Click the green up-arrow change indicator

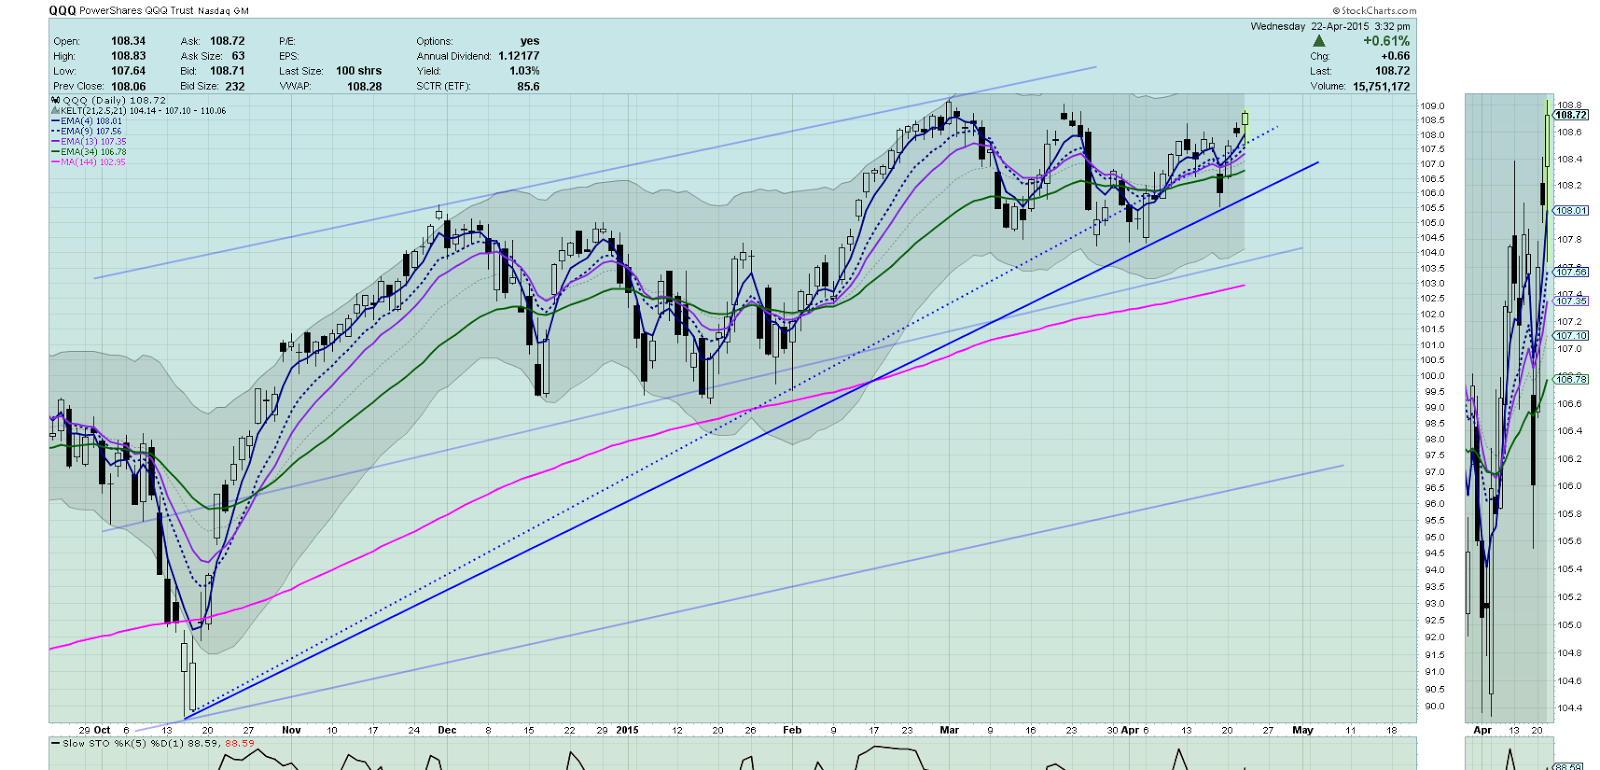coord(1319,41)
